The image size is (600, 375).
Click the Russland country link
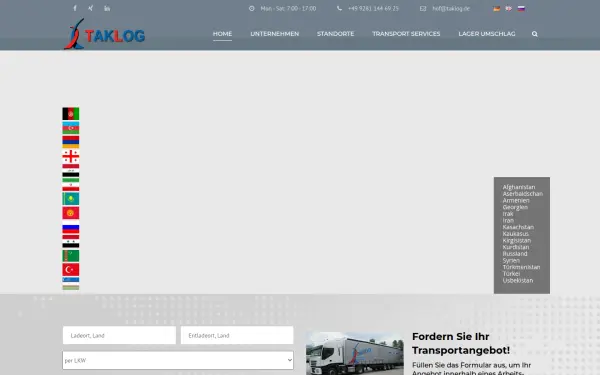pyautogui.click(x=515, y=254)
